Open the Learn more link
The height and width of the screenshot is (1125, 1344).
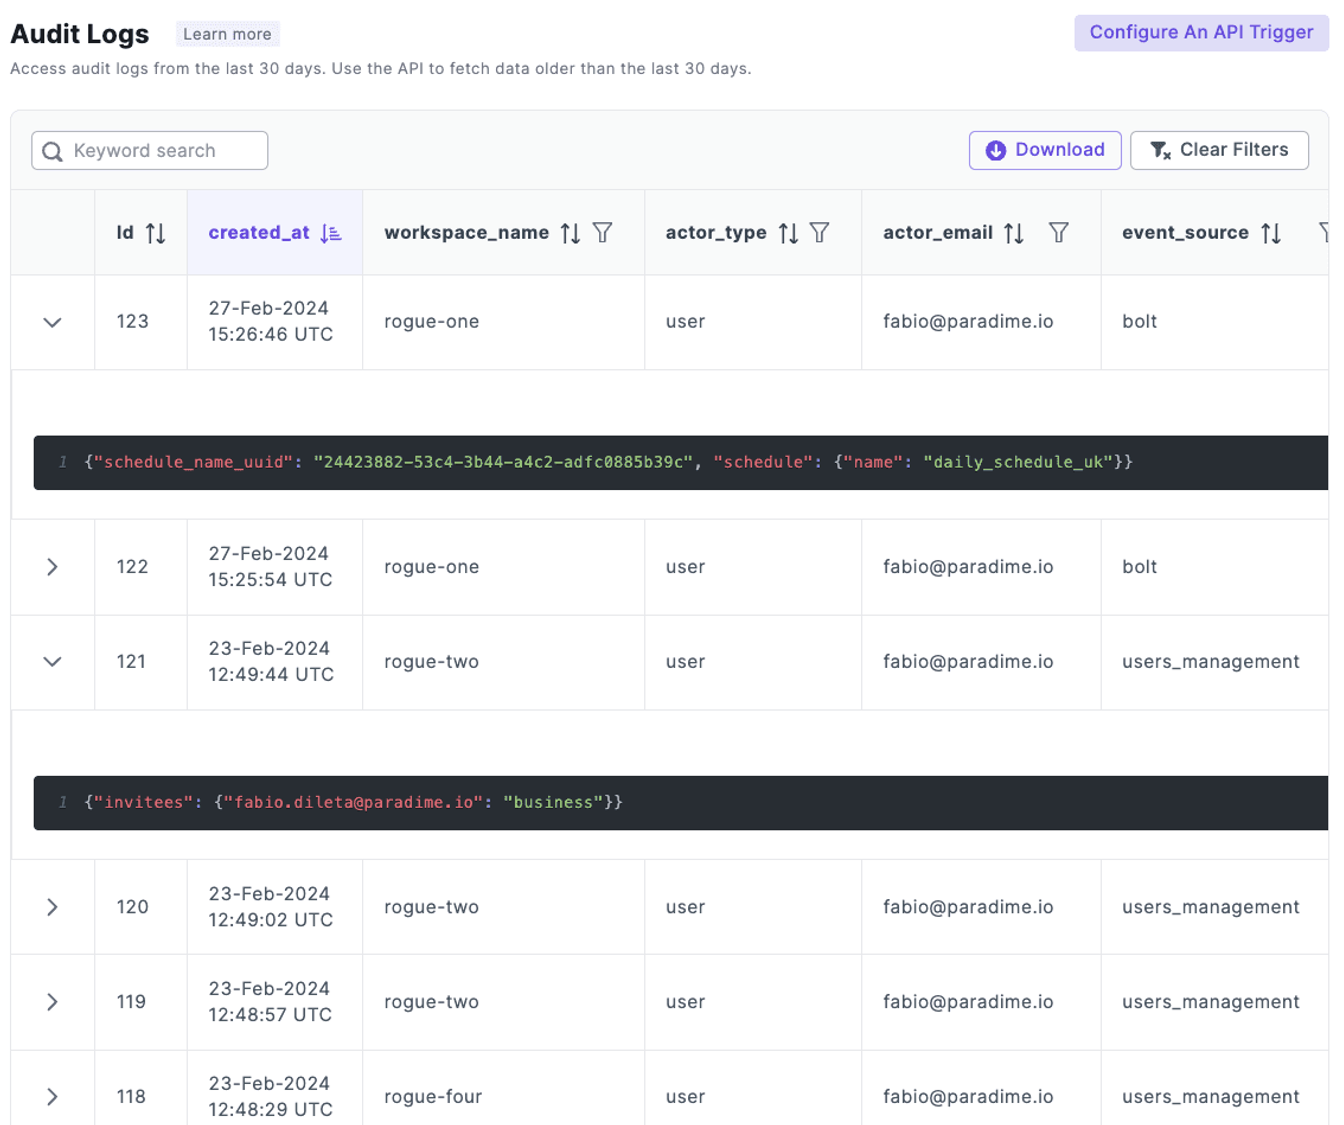click(x=227, y=34)
